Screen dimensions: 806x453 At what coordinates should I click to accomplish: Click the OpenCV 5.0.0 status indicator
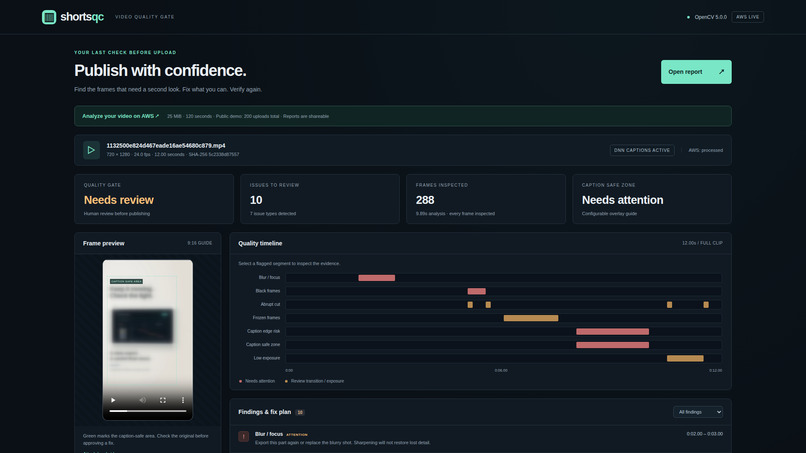(707, 17)
